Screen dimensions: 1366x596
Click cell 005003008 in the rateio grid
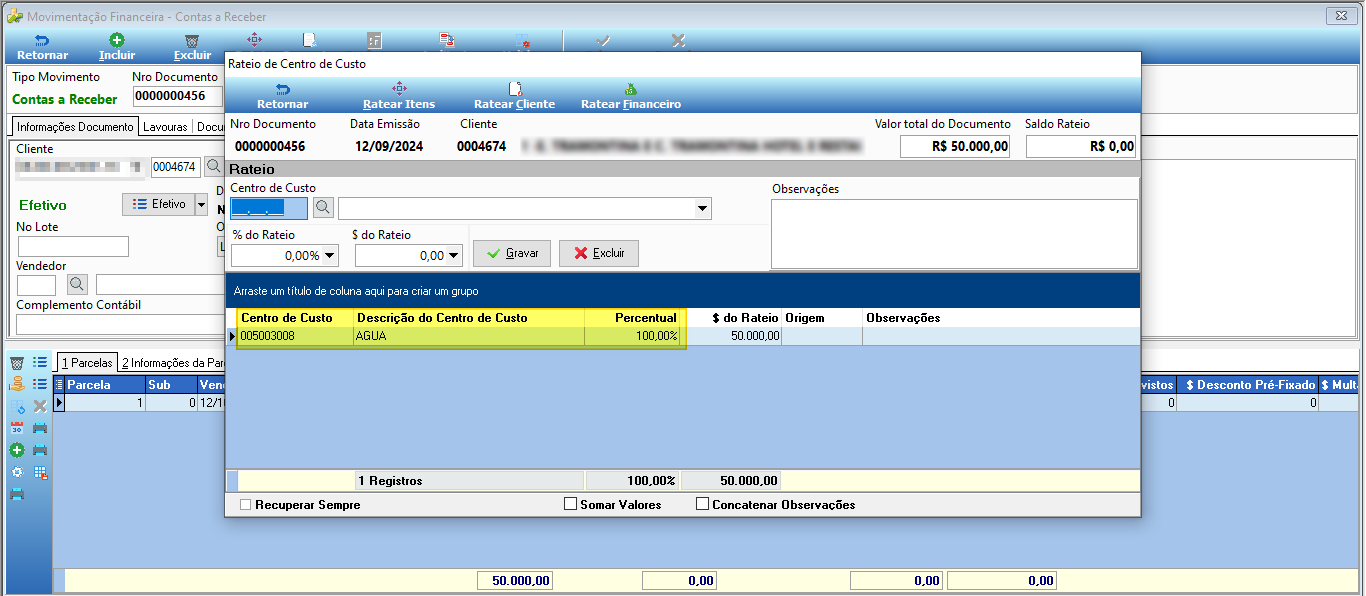click(x=295, y=336)
